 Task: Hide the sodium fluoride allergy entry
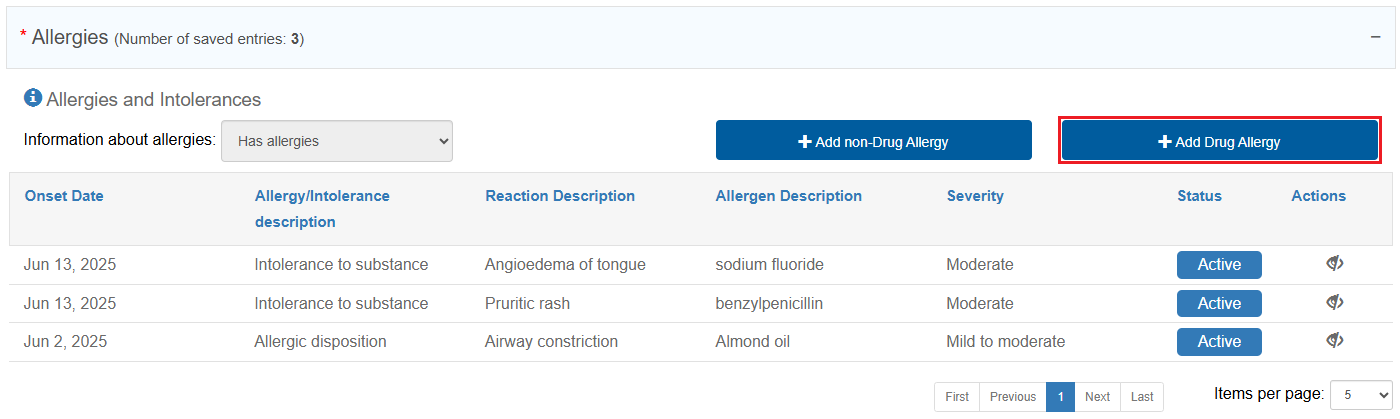tap(1334, 264)
